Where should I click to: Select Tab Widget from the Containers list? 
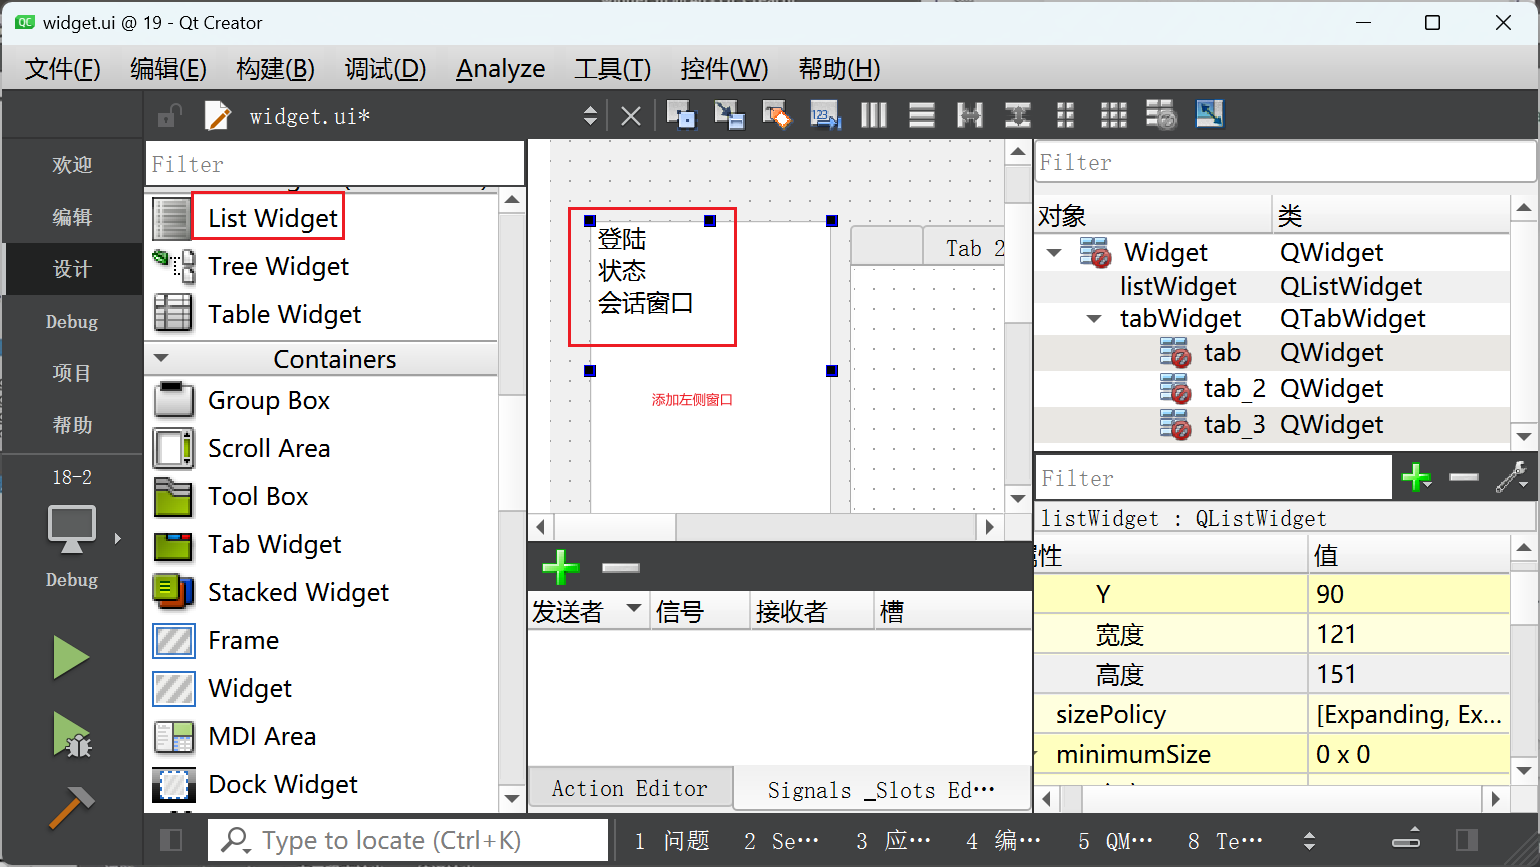275,544
